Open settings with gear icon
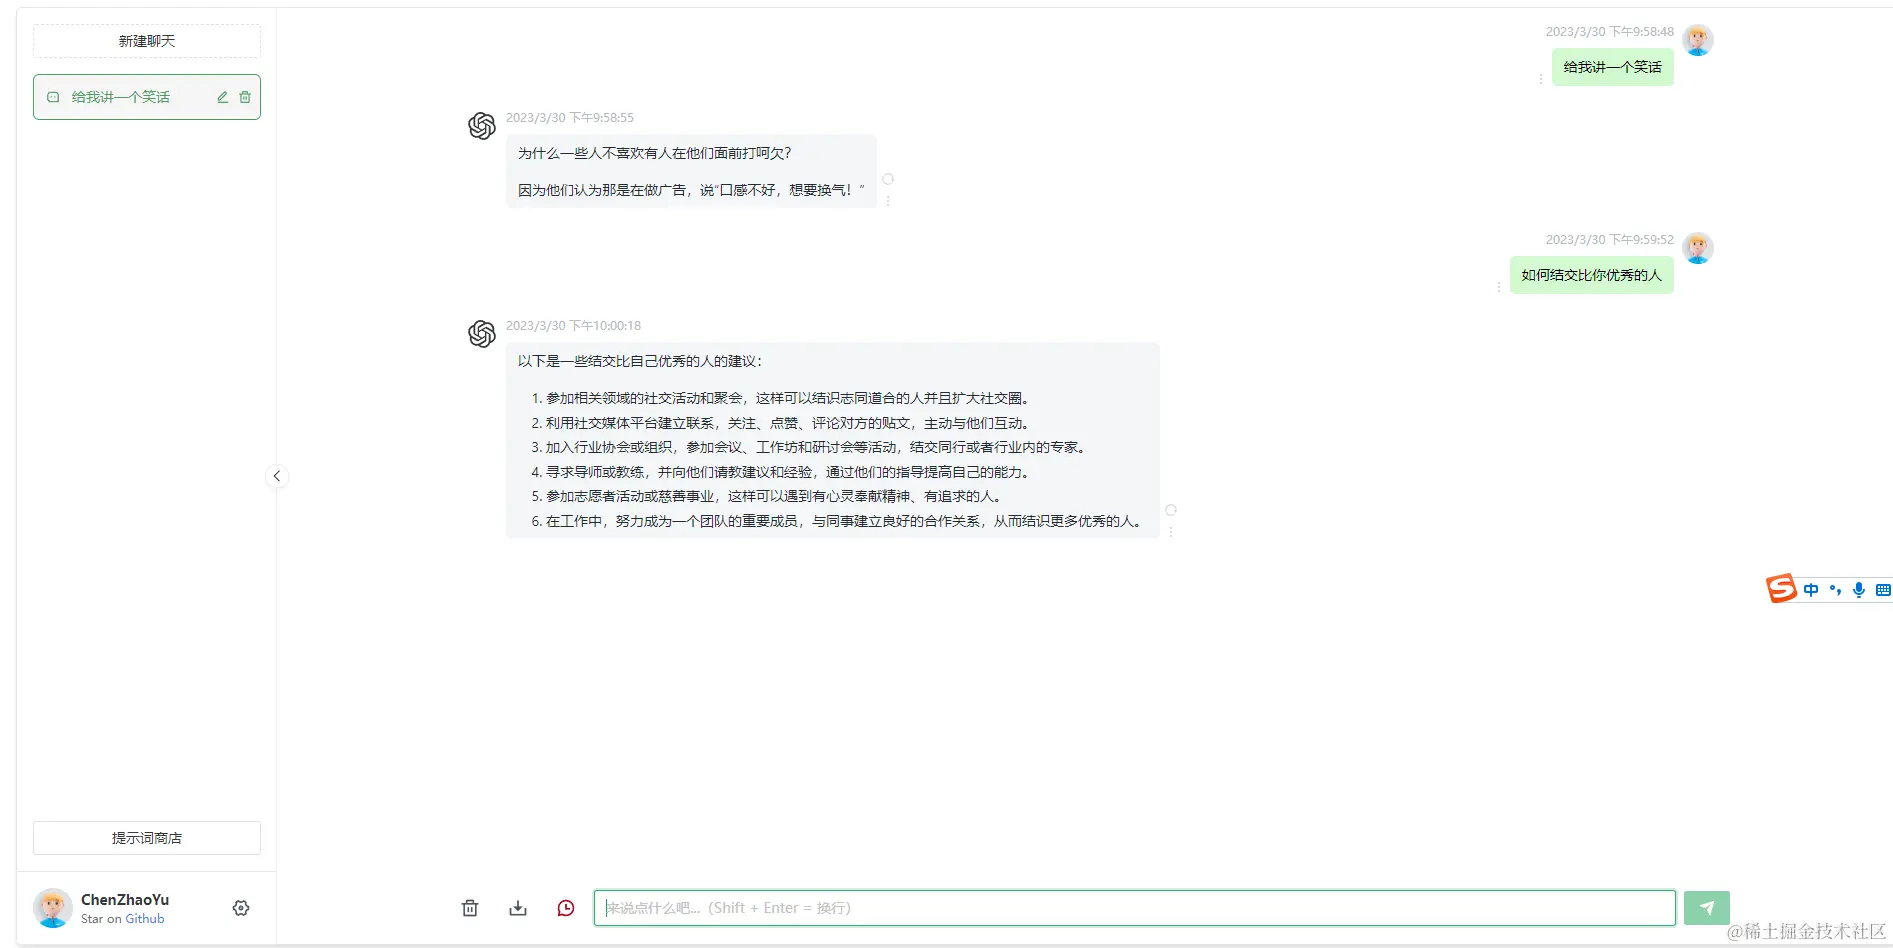This screenshot has height=948, width=1893. (x=241, y=907)
